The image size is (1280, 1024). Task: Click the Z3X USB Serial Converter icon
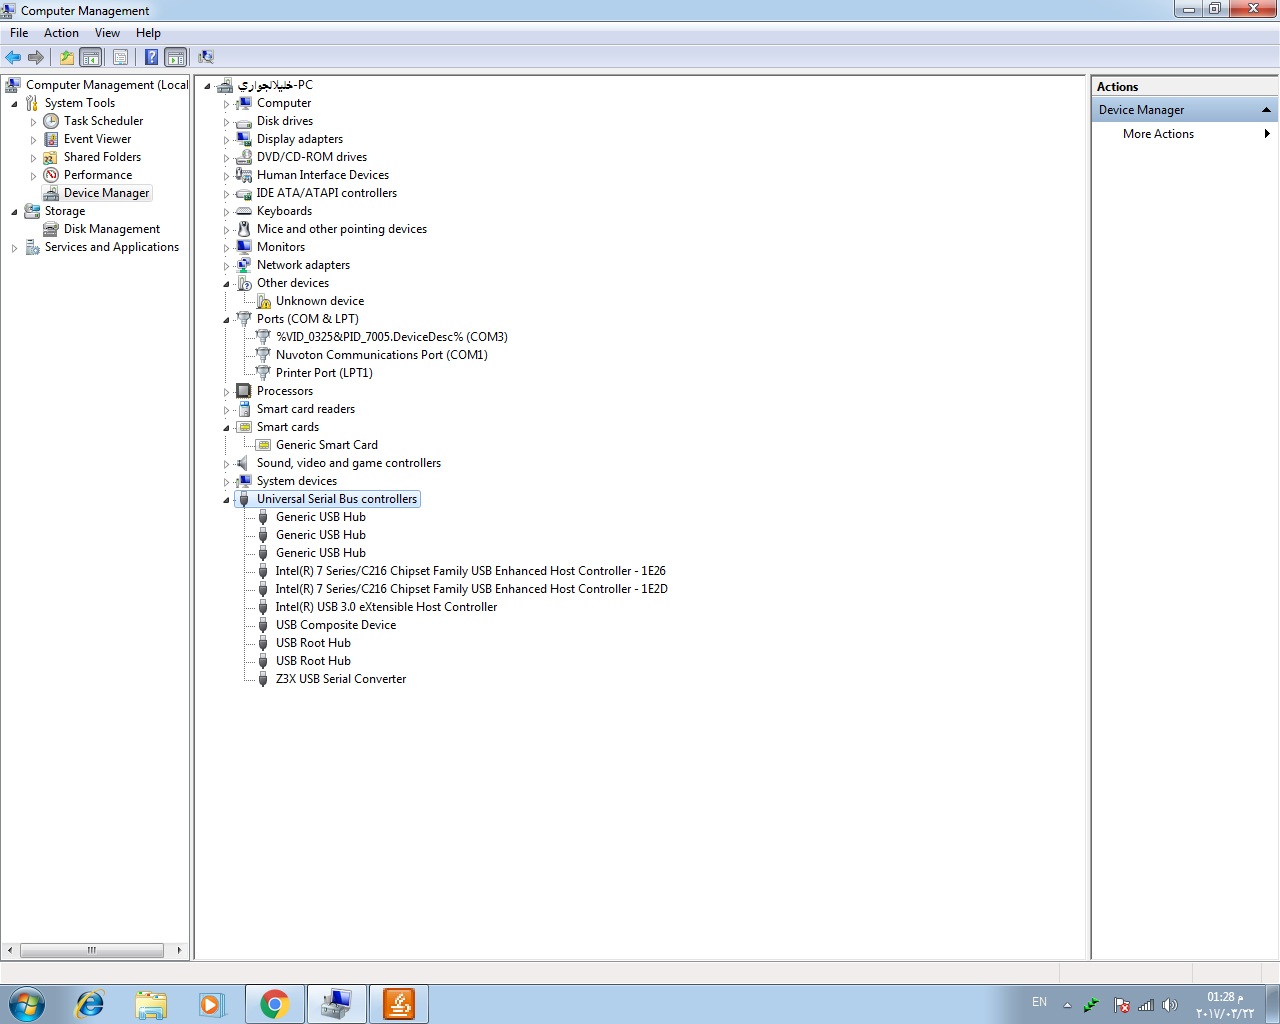[263, 679]
